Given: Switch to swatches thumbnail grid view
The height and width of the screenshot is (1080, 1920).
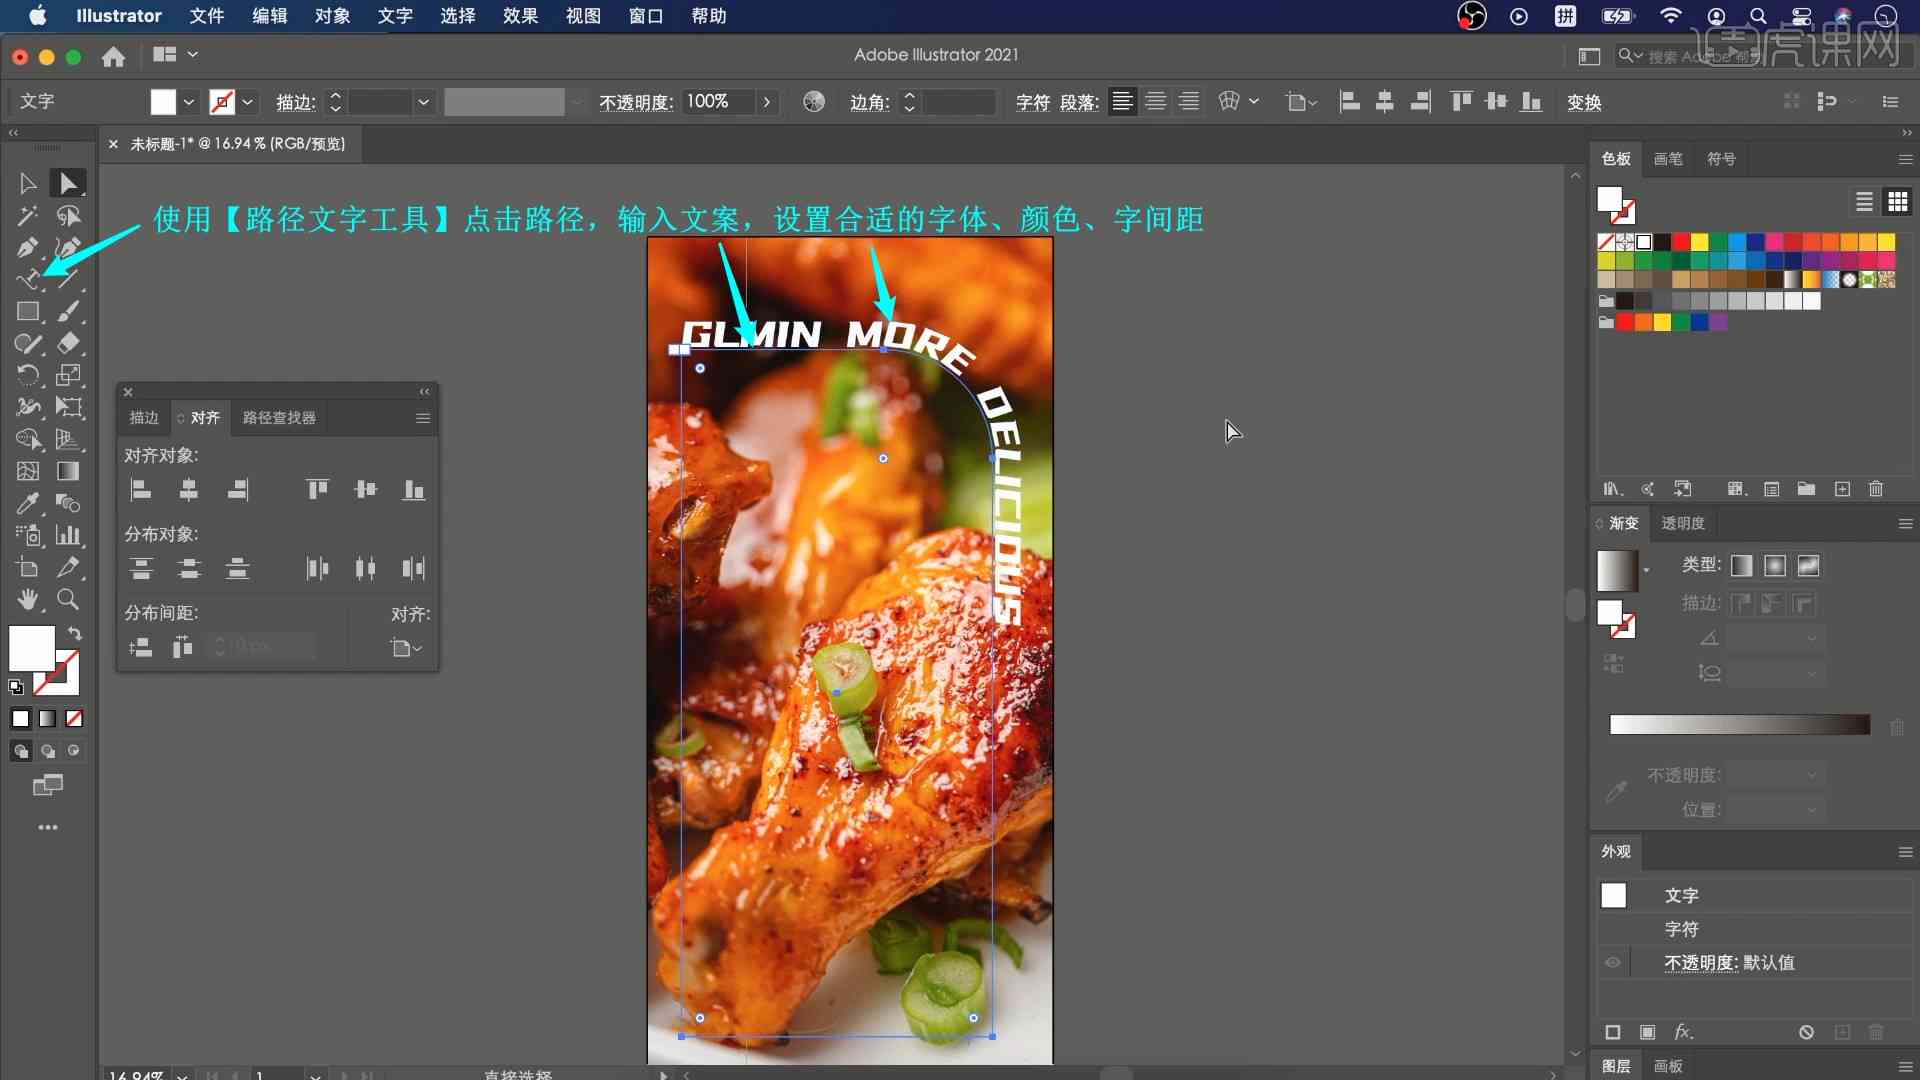Looking at the screenshot, I should pos(1897,202).
